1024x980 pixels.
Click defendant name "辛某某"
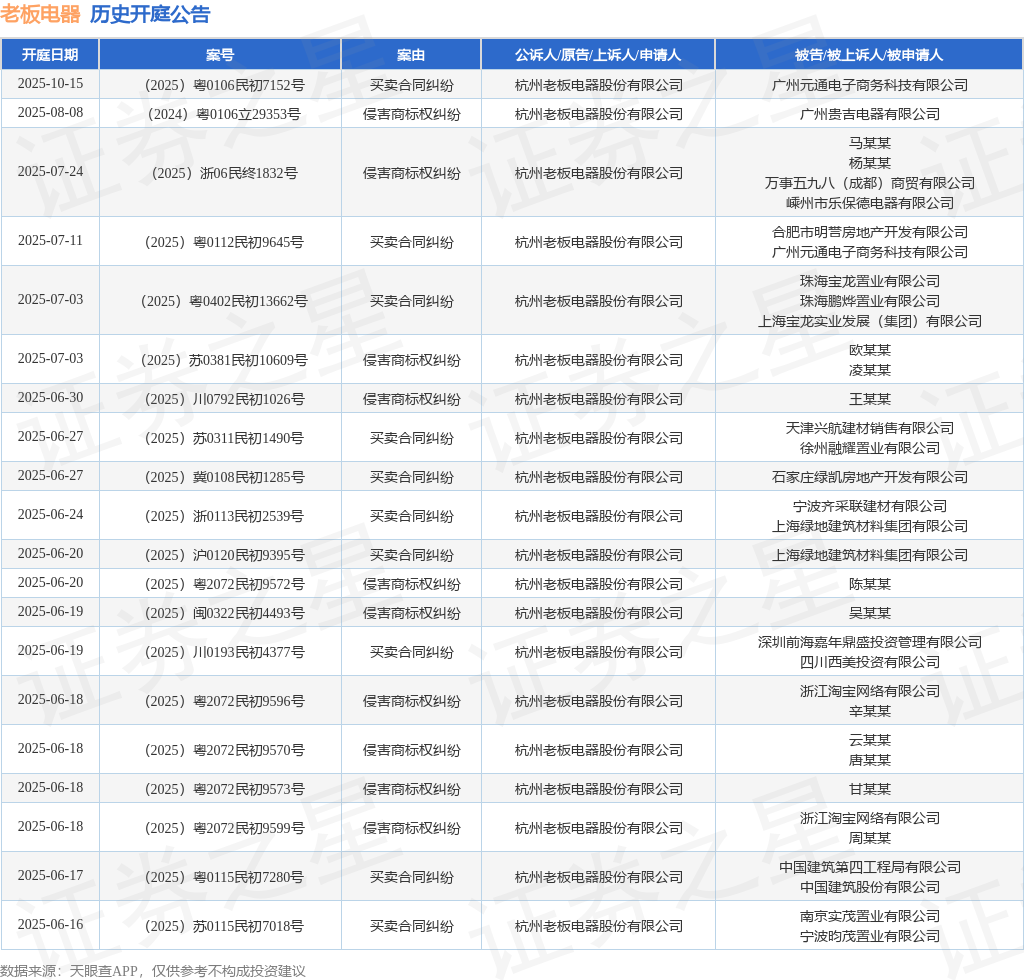point(870,711)
